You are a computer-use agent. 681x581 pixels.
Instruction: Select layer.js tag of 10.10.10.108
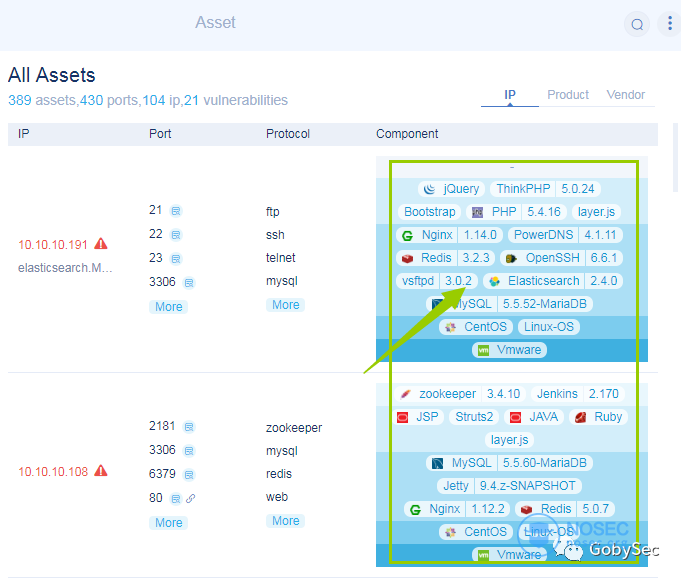coord(509,440)
